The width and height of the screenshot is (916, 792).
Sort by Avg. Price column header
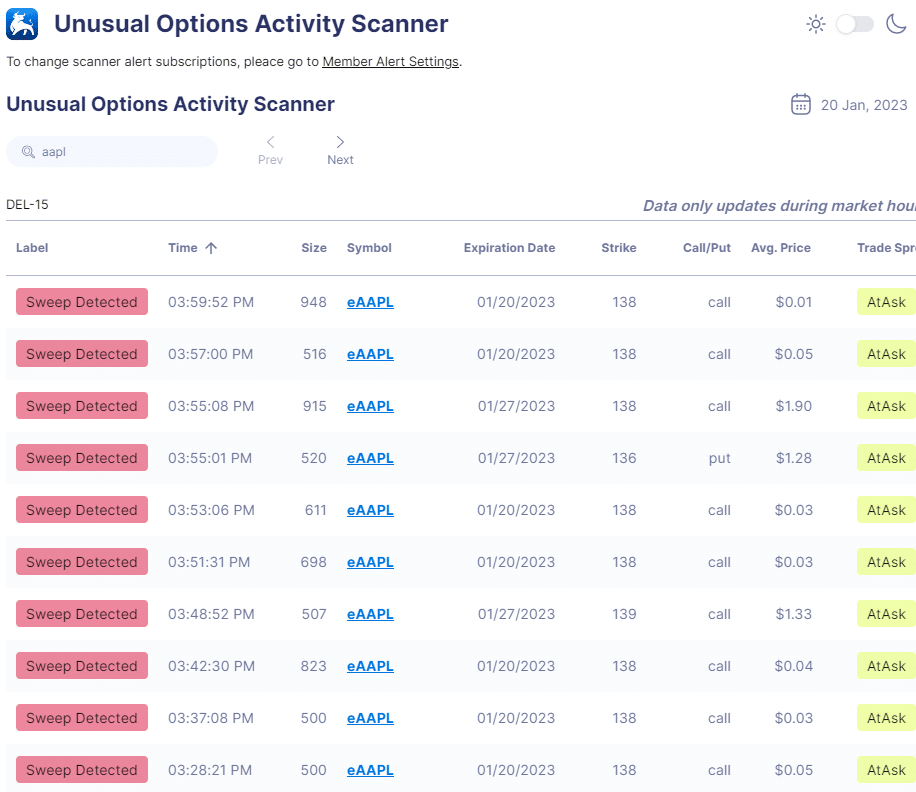[x=780, y=248]
